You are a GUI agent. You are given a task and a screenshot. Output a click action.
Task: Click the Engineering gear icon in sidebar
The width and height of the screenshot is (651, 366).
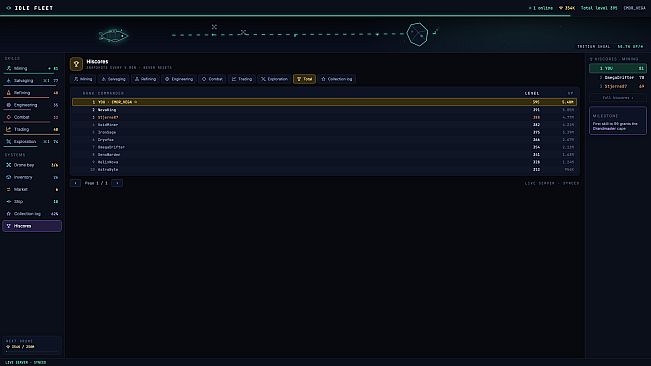pos(9,105)
